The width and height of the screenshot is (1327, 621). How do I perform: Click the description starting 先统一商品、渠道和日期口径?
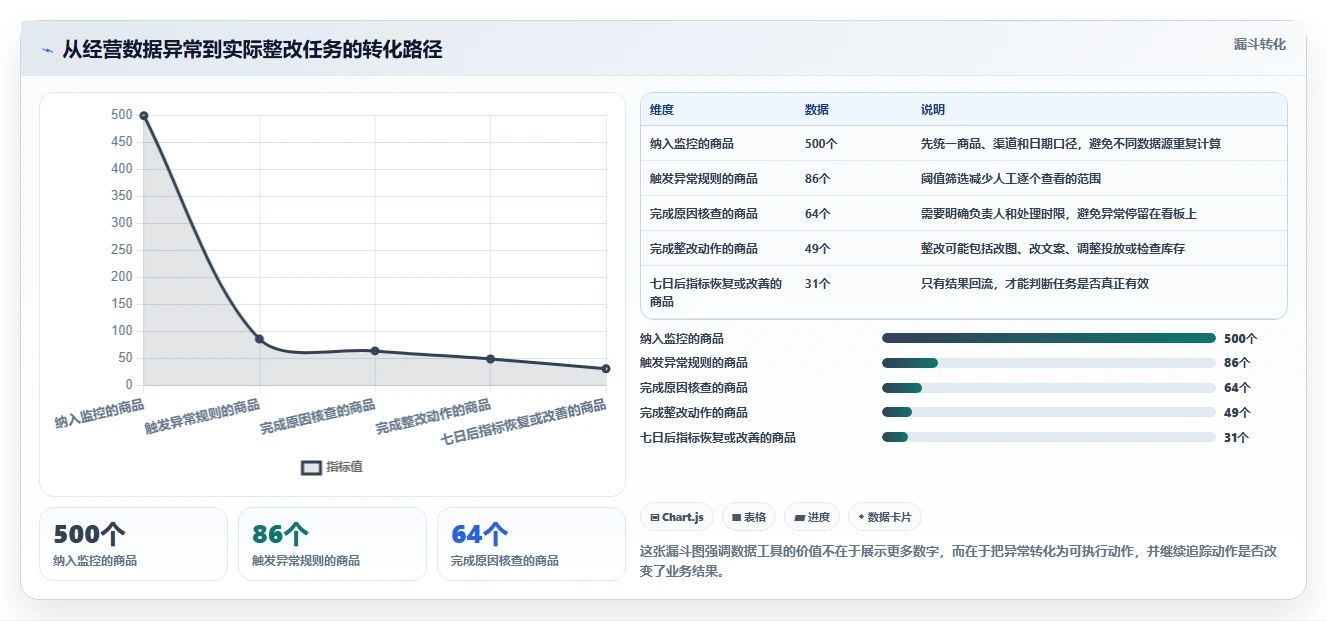point(1070,144)
